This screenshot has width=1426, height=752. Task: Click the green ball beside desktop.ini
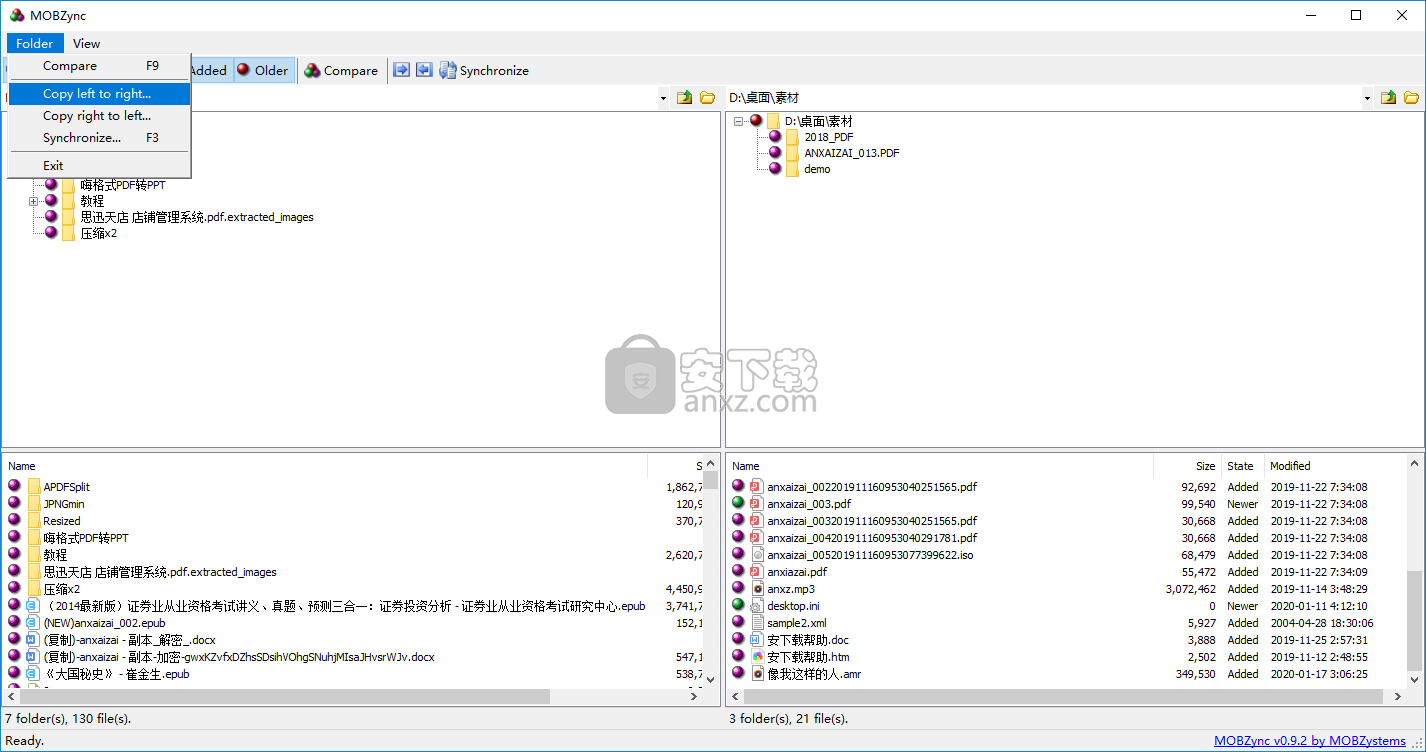[x=738, y=605]
